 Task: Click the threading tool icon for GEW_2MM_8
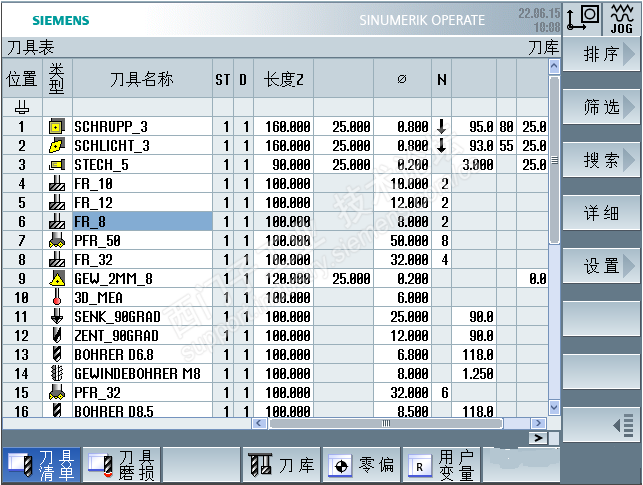(x=57, y=278)
